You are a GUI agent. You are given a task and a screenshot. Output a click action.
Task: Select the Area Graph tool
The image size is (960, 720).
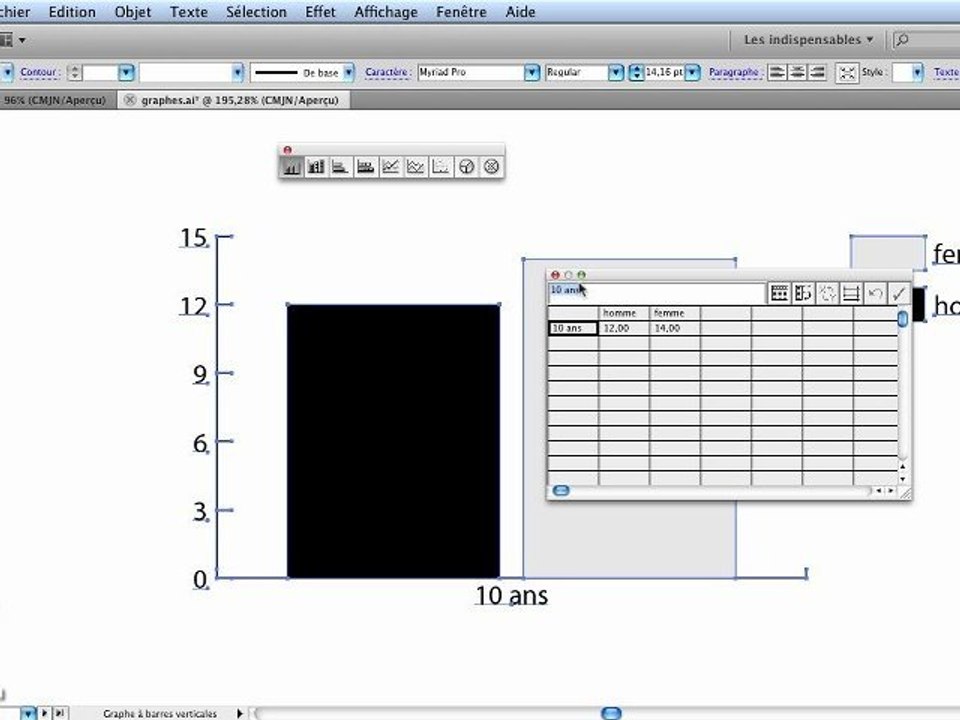point(416,167)
